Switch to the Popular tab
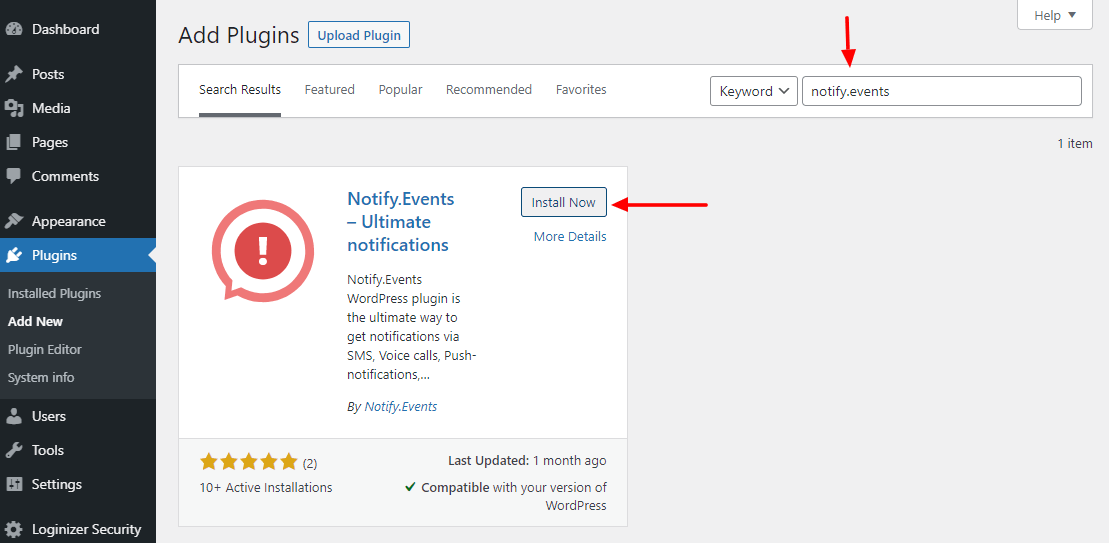 pyautogui.click(x=400, y=90)
